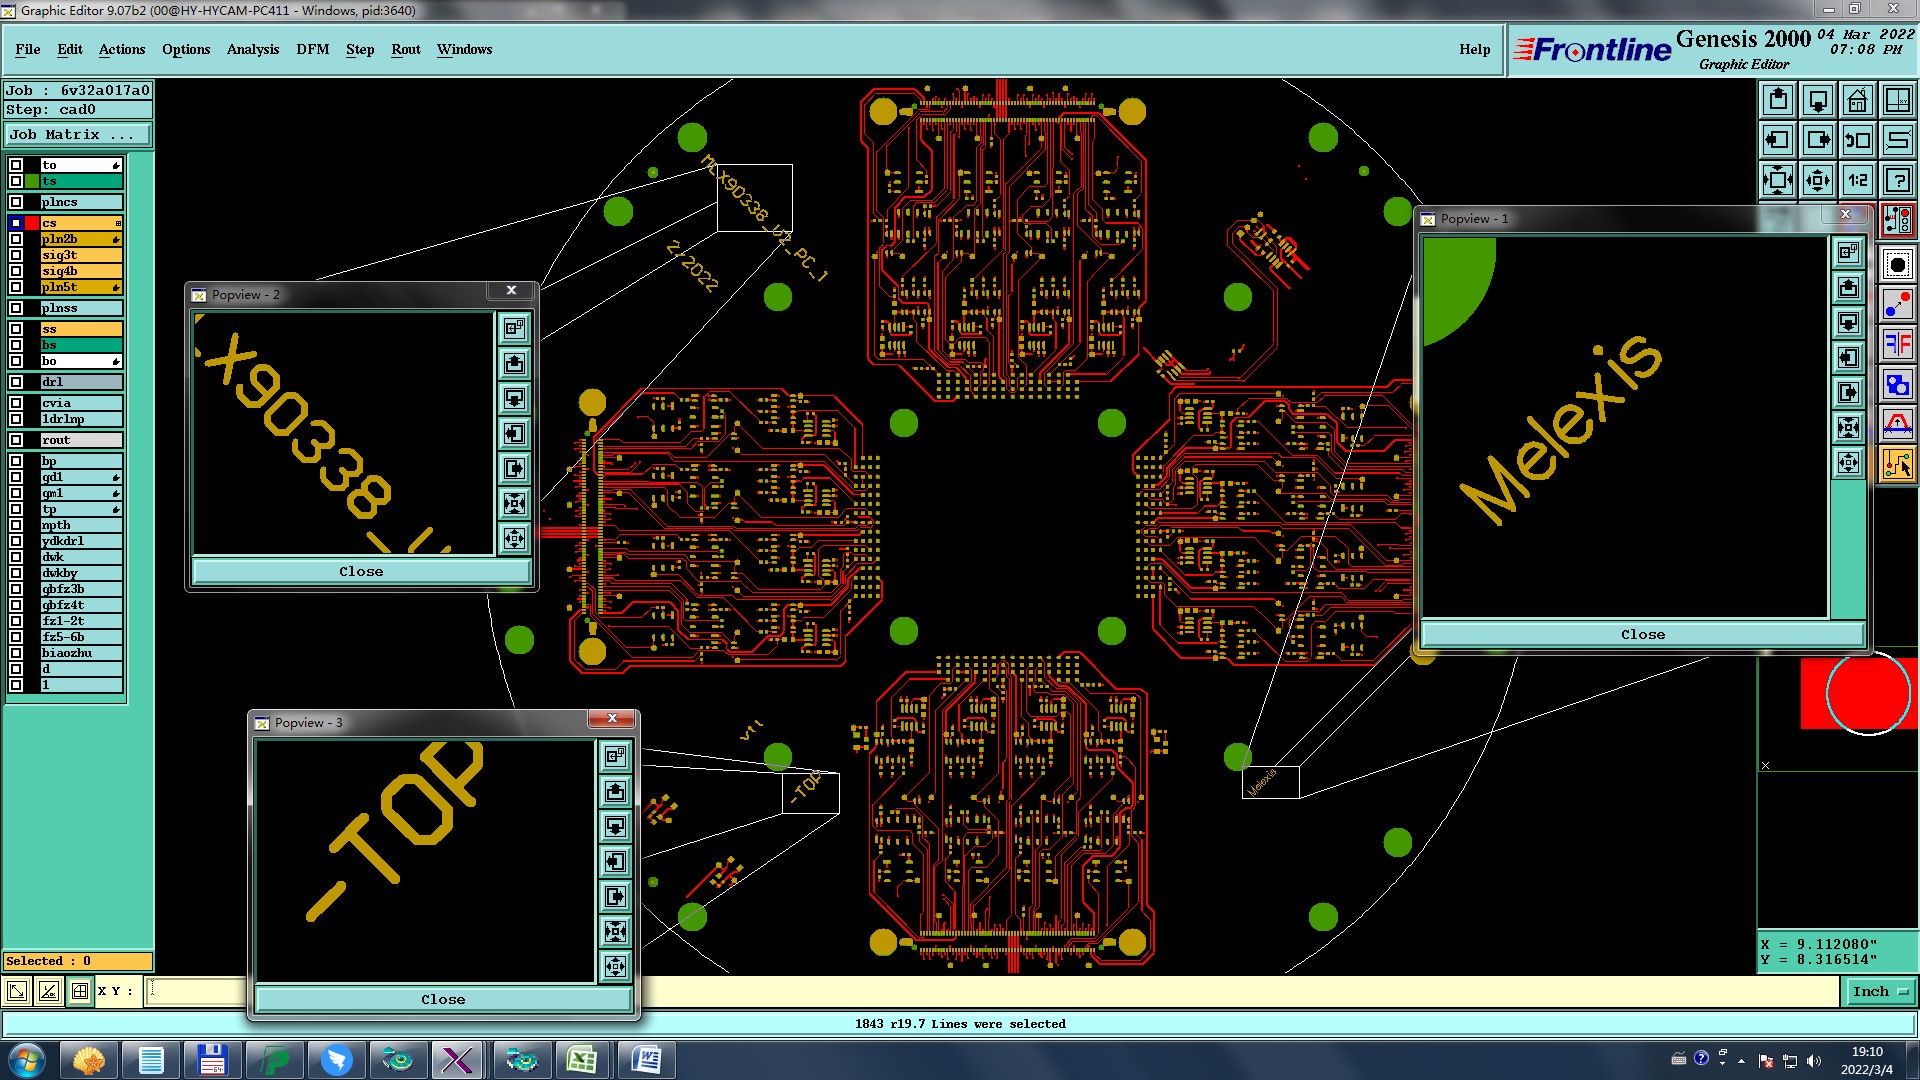Viewport: 1920px width, 1080px height.
Task: Click the 1:2 zoom scale icon
Action: click(1857, 180)
